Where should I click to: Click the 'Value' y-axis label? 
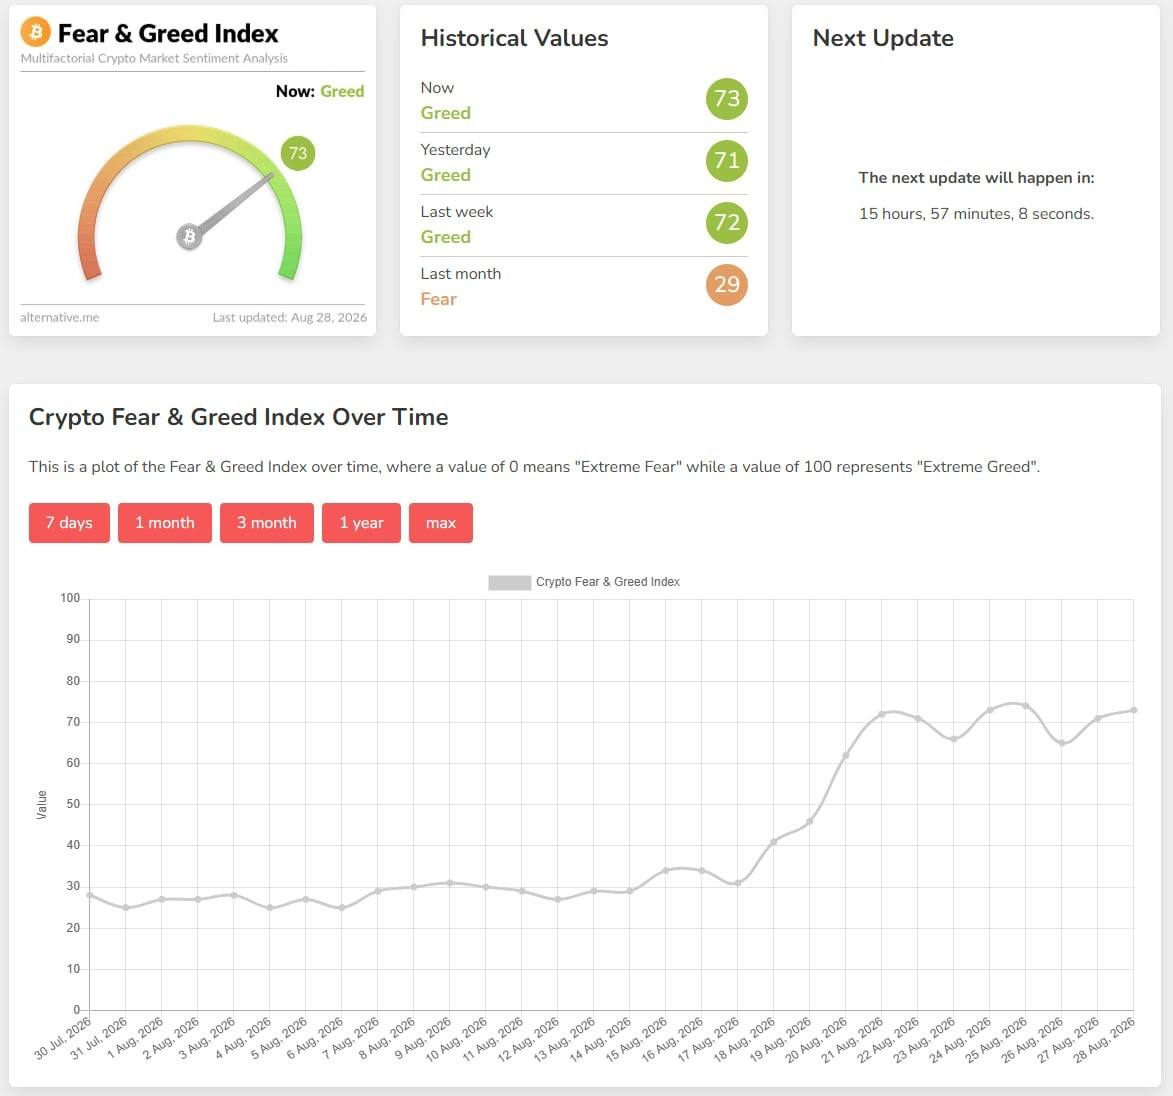42,805
